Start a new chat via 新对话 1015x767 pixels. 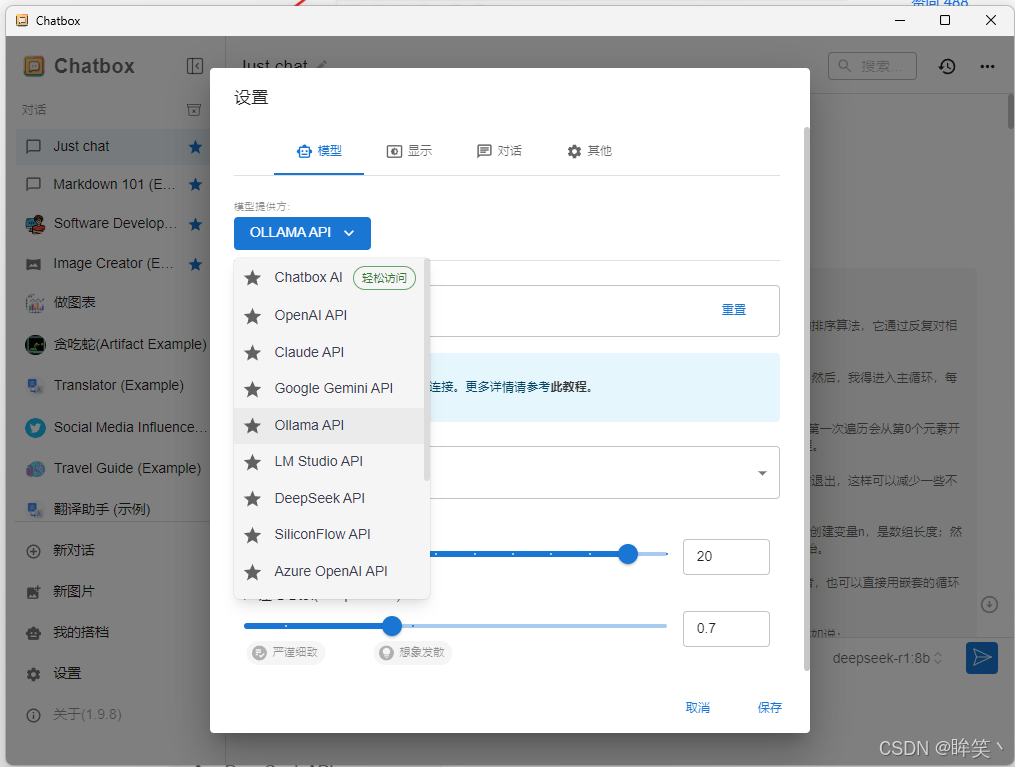(74, 551)
